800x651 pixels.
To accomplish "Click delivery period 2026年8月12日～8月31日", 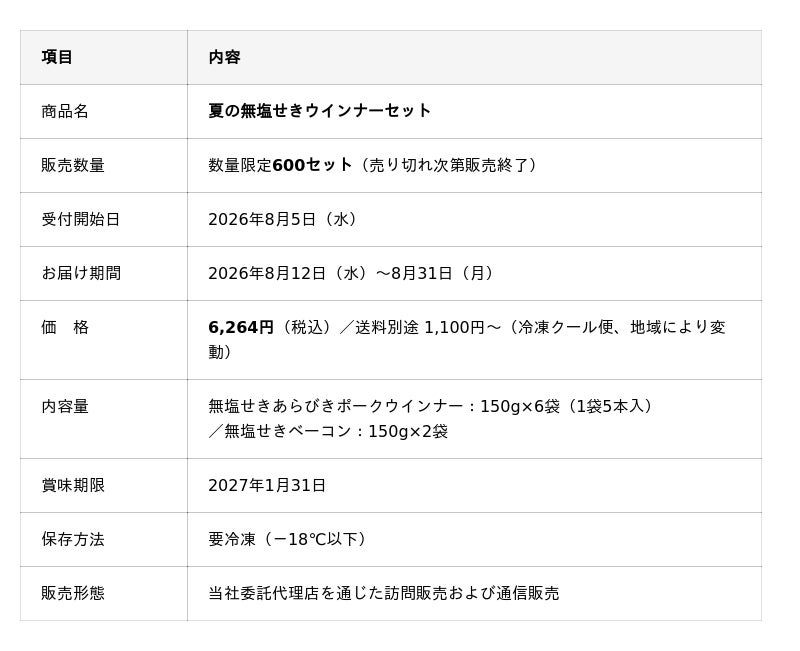I will pos(352,273).
